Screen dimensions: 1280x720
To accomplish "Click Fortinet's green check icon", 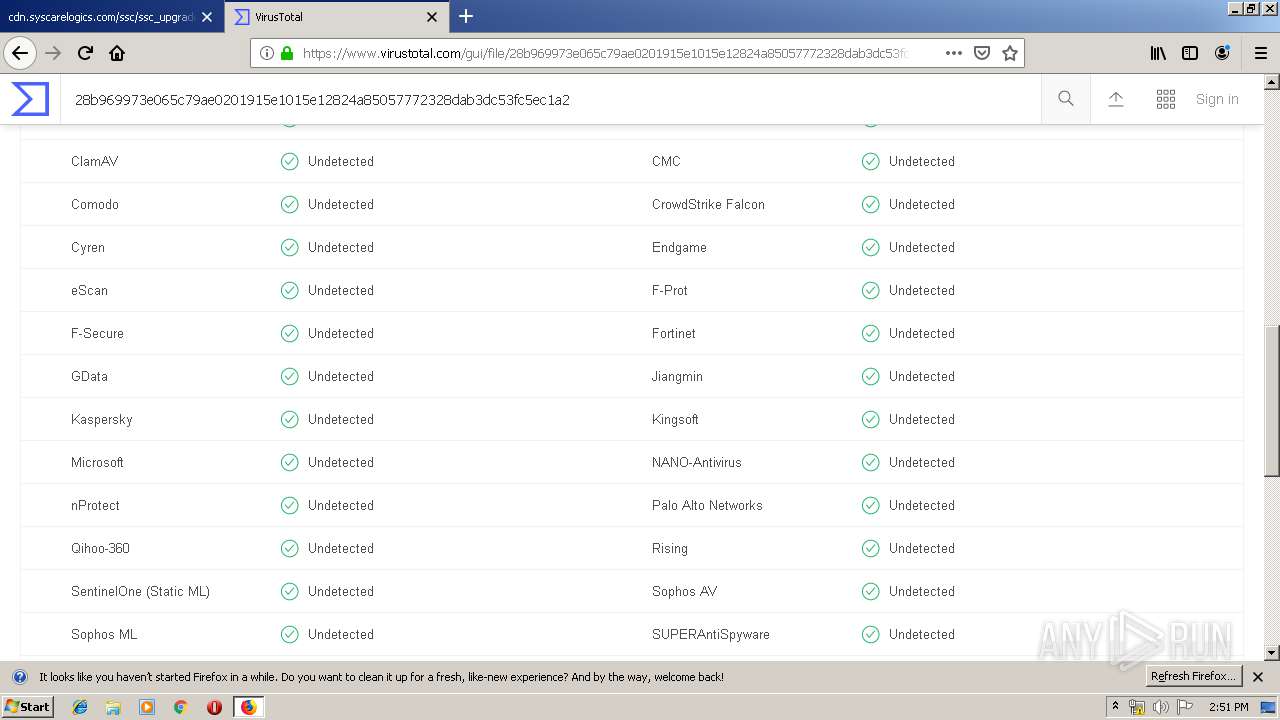I will tap(871, 333).
